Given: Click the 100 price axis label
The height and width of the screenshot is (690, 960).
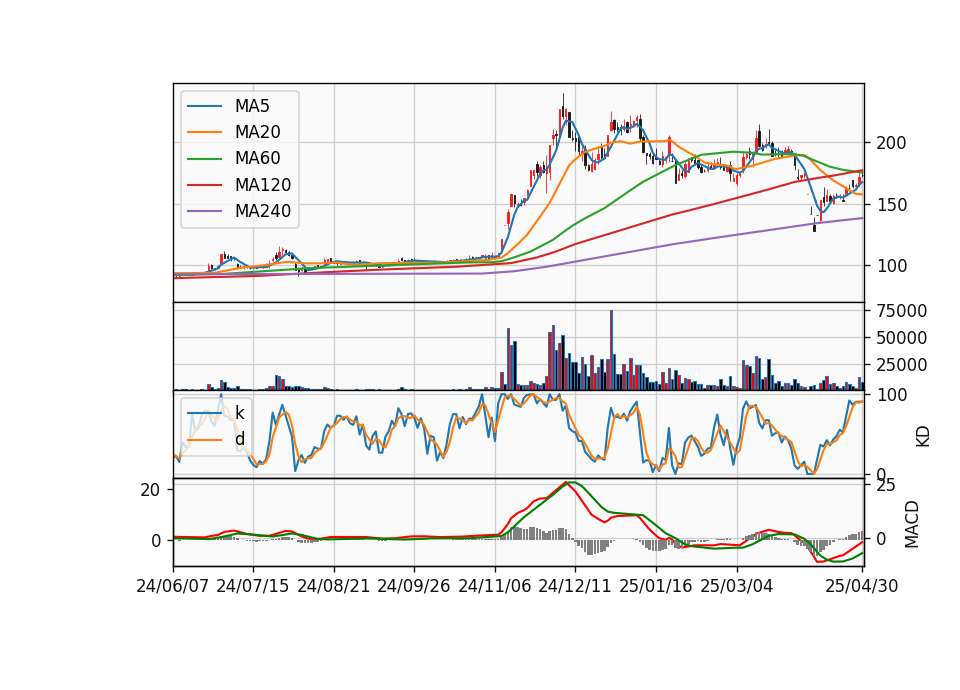Looking at the screenshot, I should 891,266.
